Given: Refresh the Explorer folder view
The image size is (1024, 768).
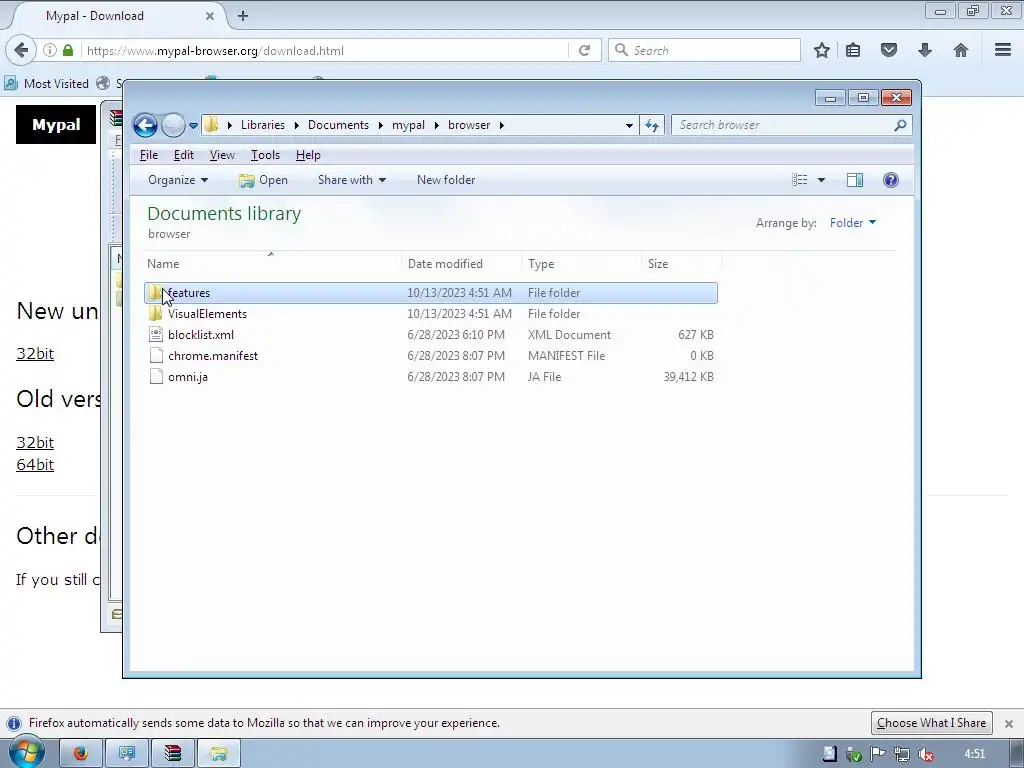Looking at the screenshot, I should [x=652, y=125].
